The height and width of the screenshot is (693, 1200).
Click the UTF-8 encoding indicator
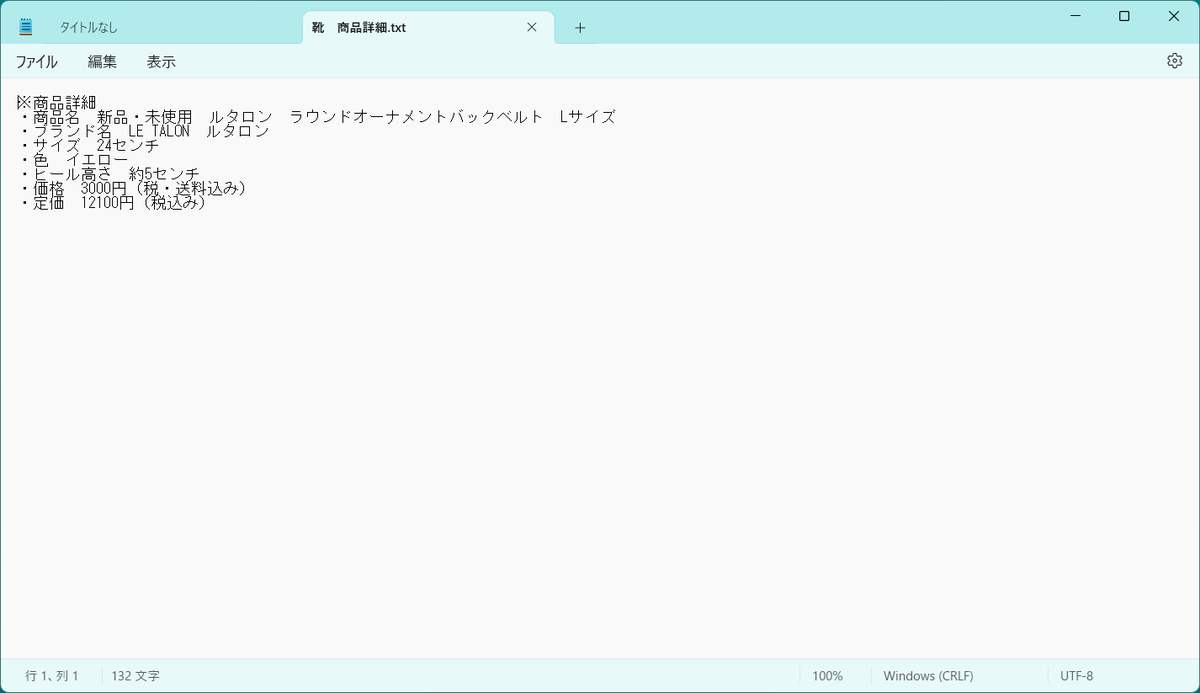pyautogui.click(x=1076, y=676)
